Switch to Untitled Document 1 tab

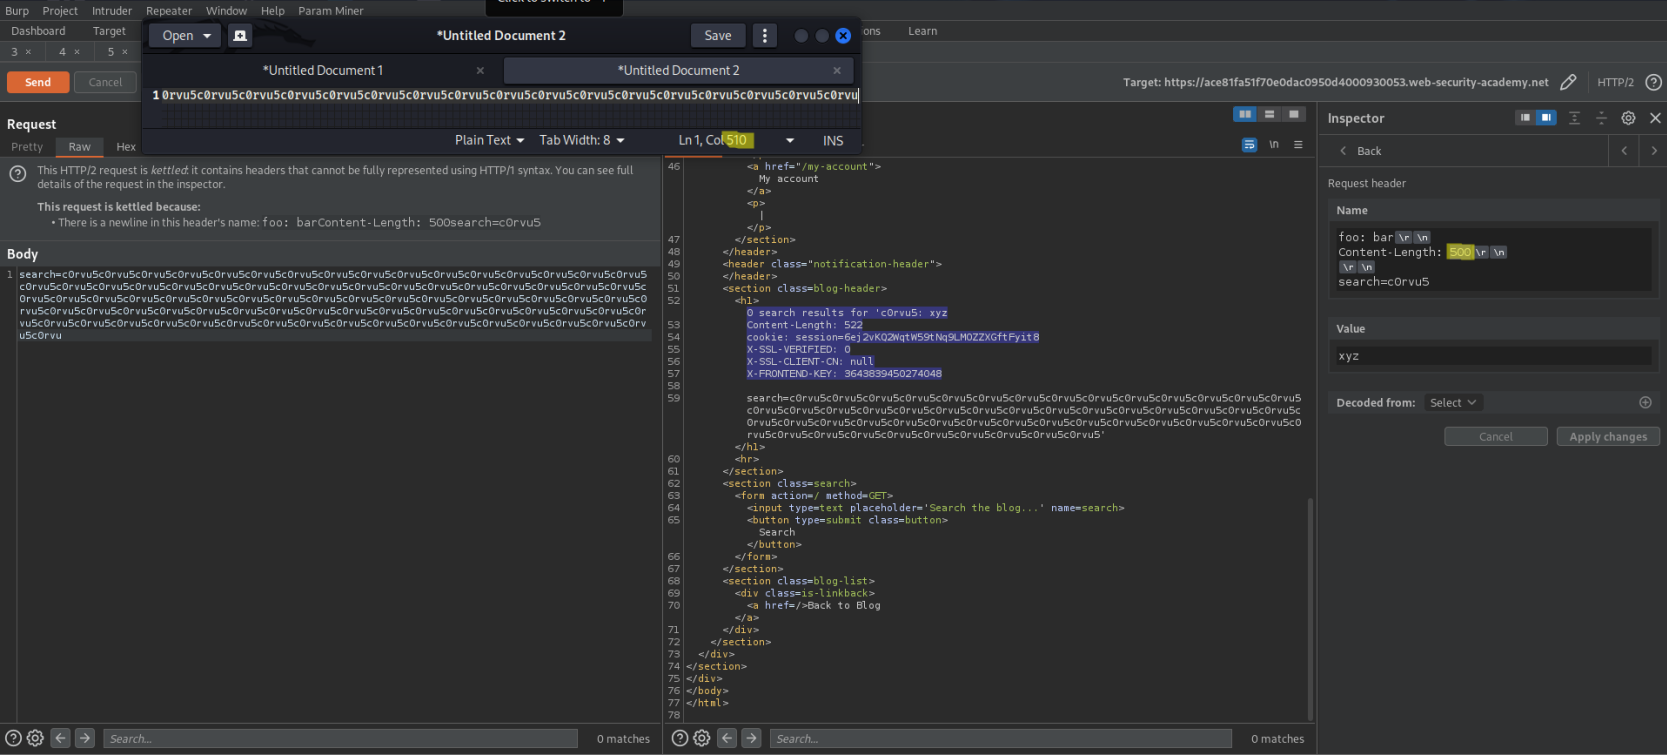pos(322,70)
